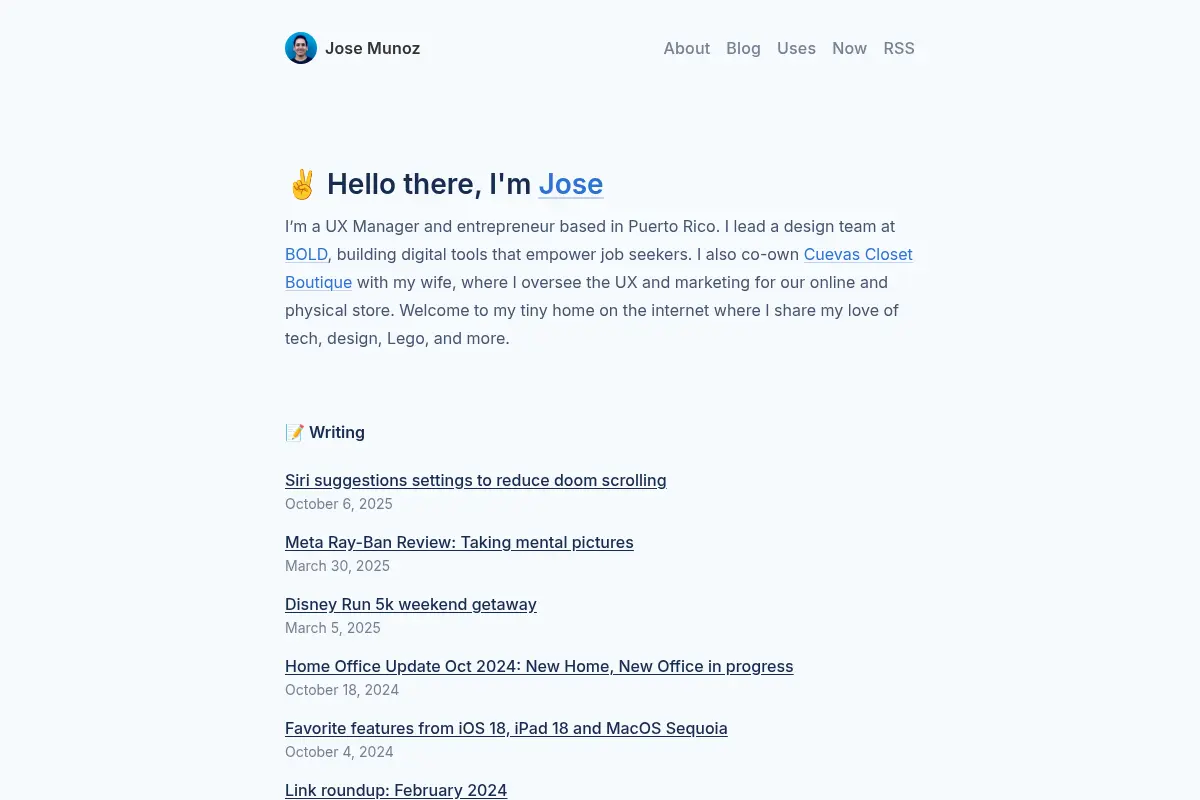Open Disney Run 5k weekend getaway post
Image resolution: width=1200 pixels, height=800 pixels.
(411, 604)
